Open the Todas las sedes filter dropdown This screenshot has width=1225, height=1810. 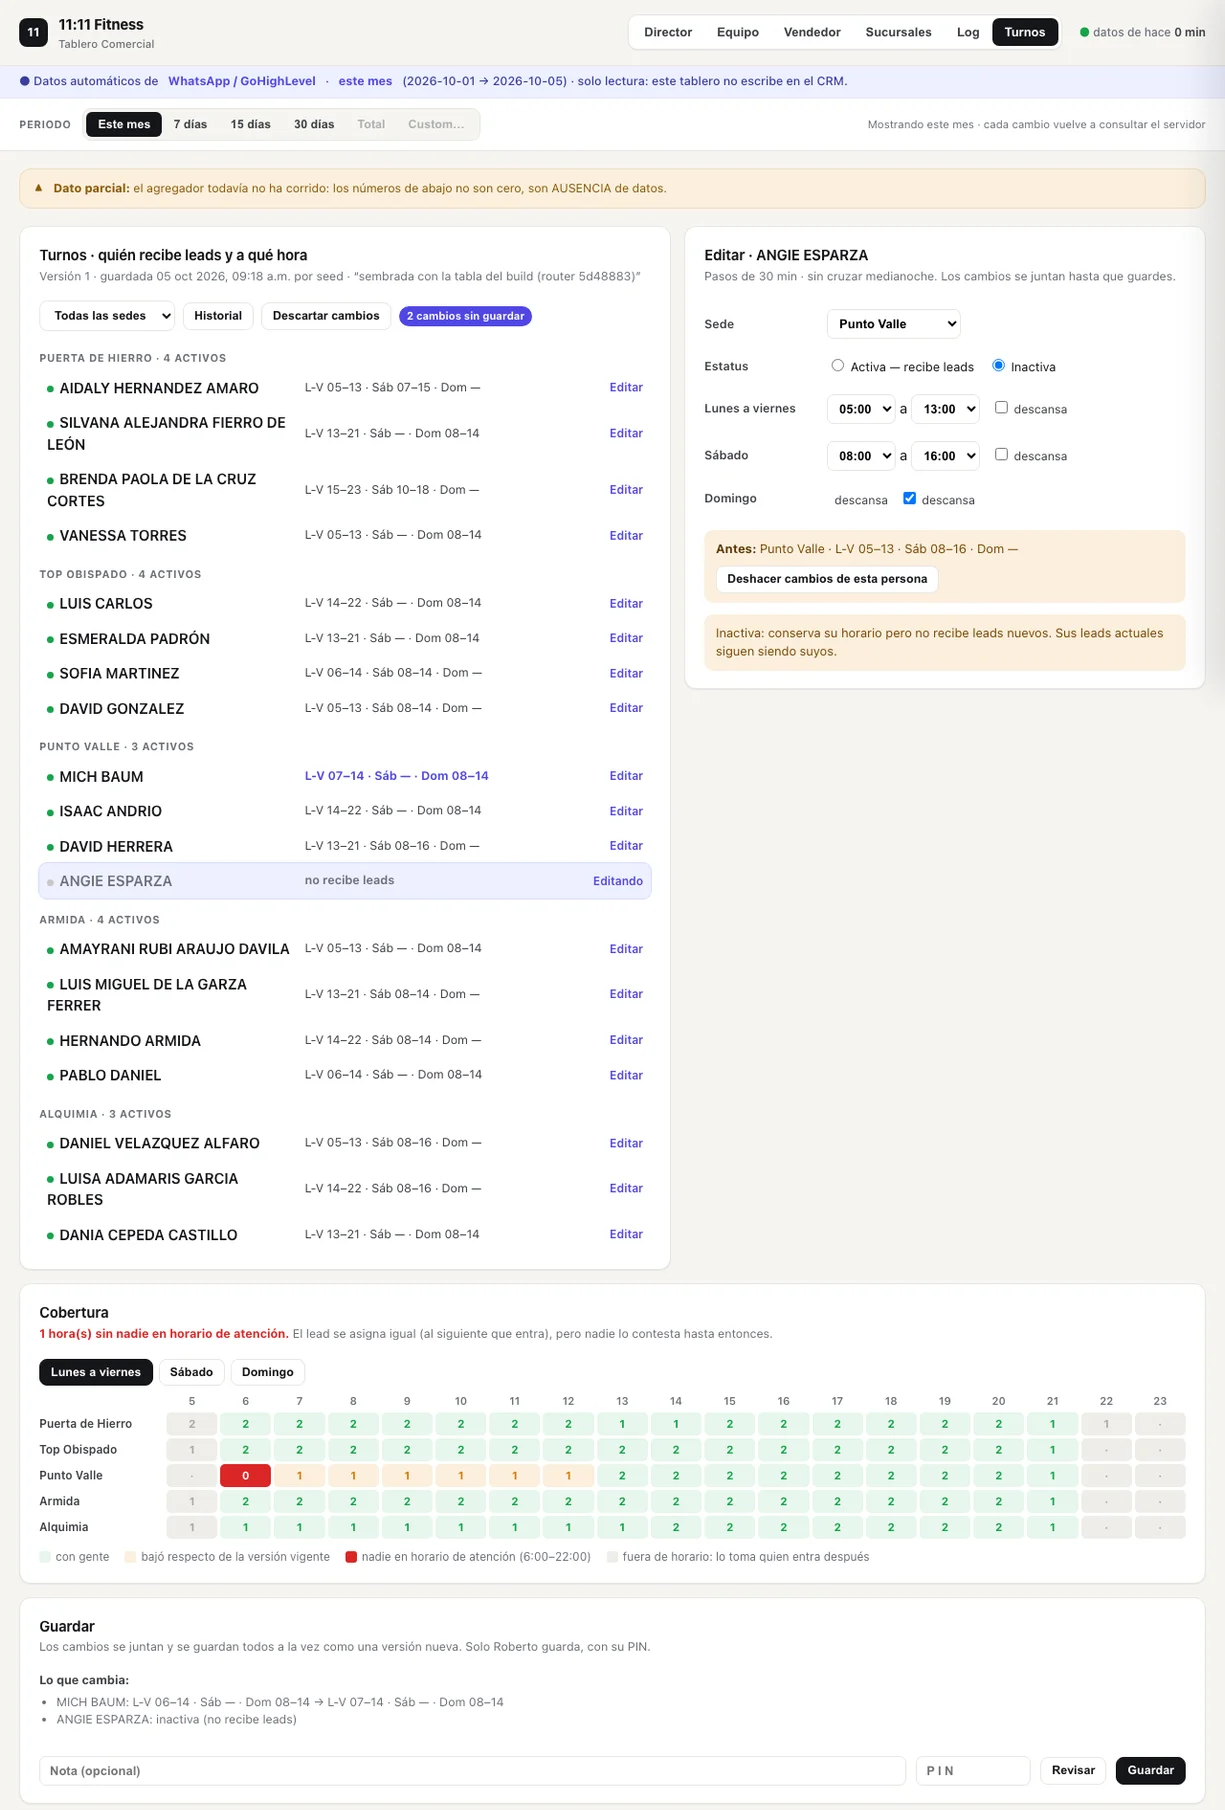point(107,316)
